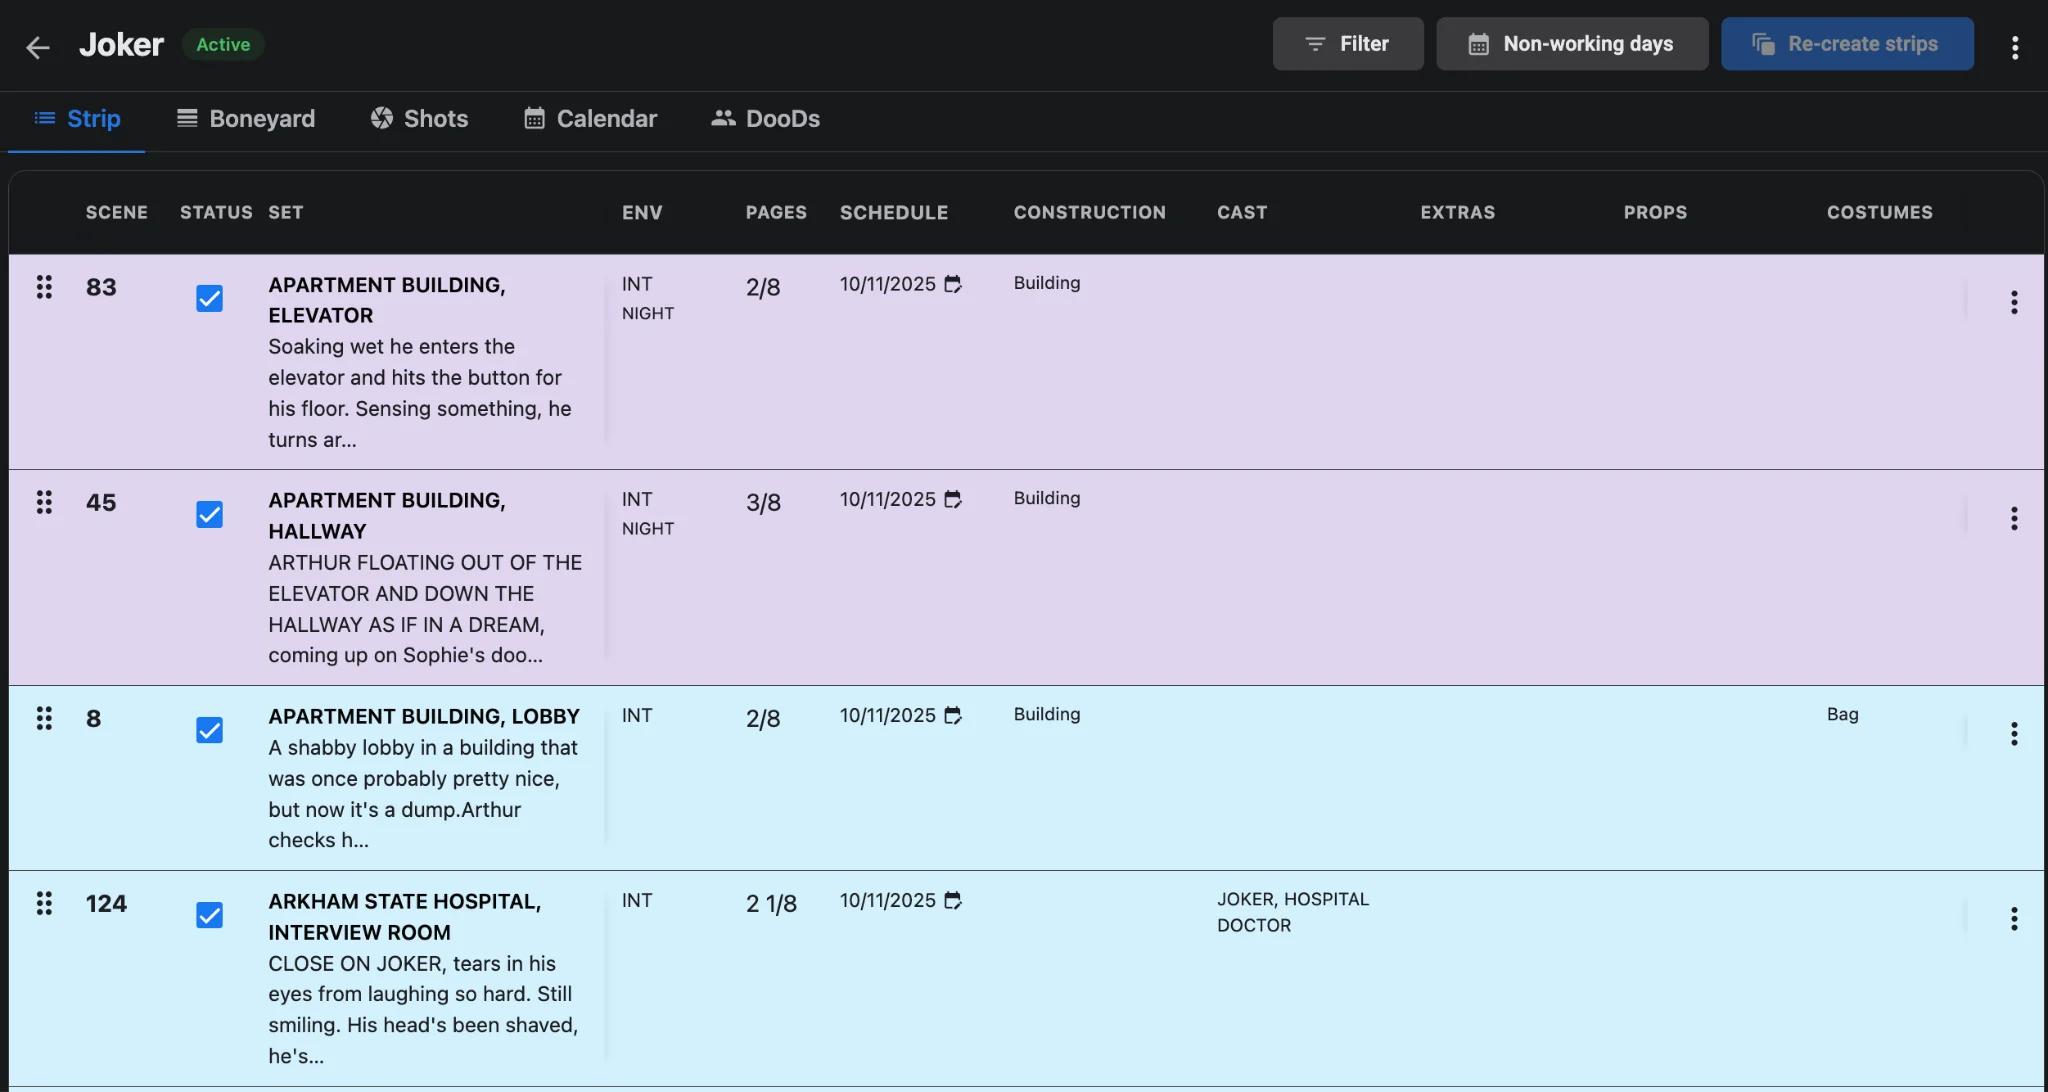Click the COSTUMES column header
Screen dimensions: 2048x1092
tap(1880, 212)
